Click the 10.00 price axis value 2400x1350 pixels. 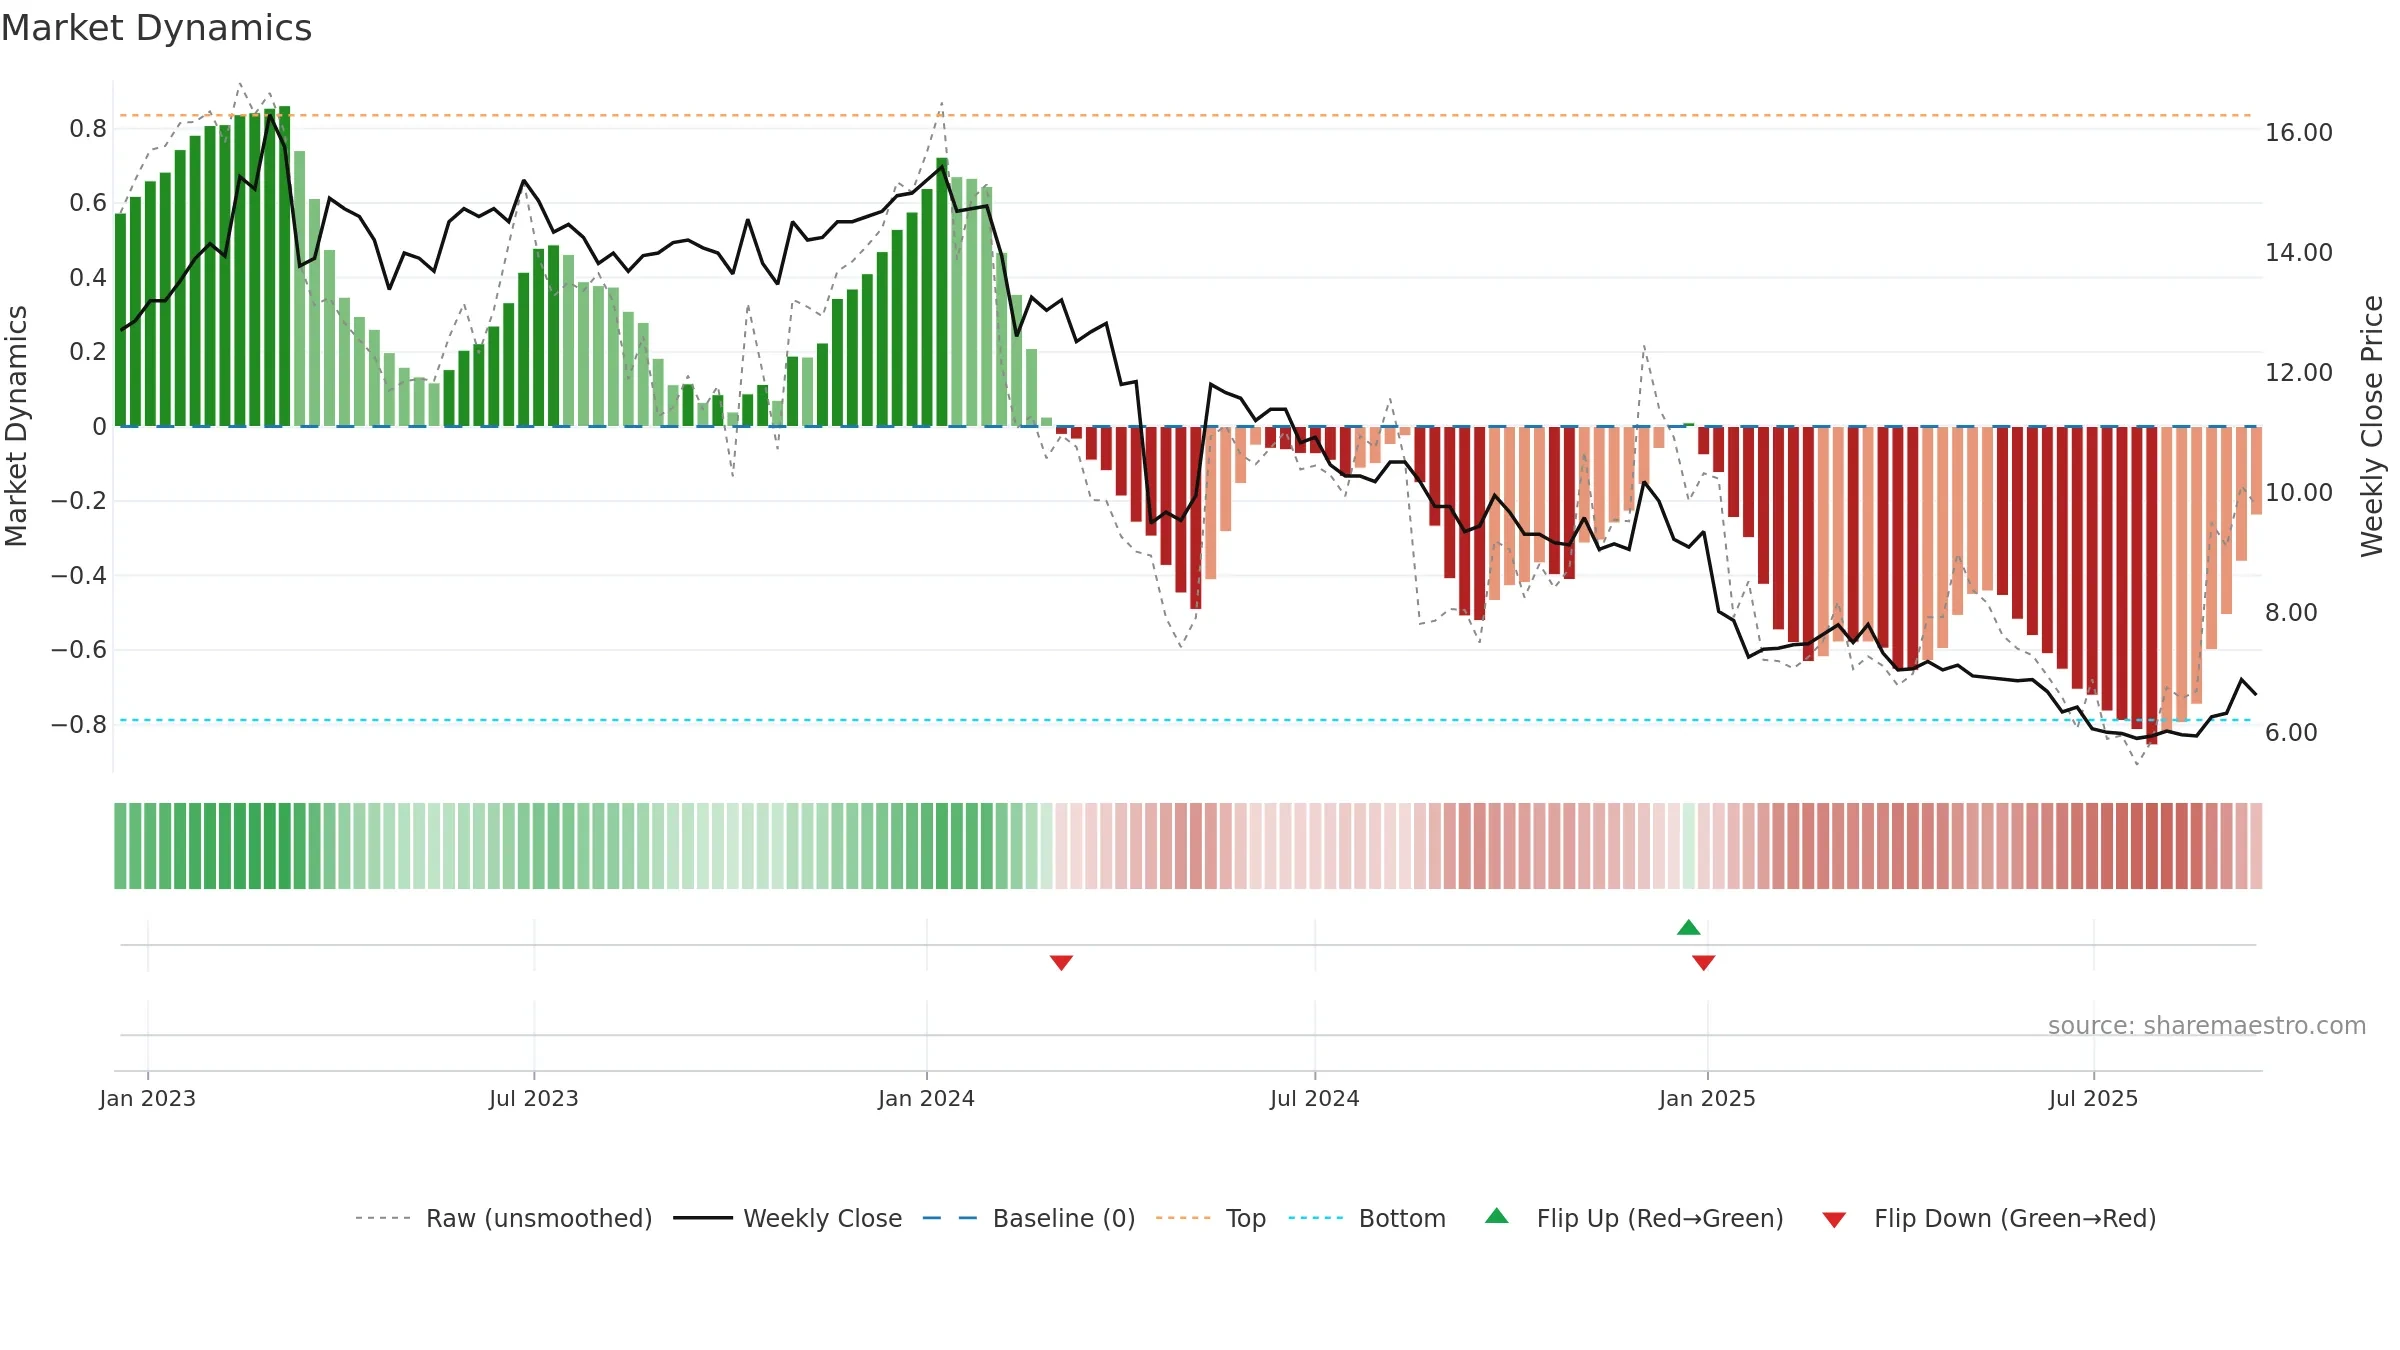[2299, 492]
